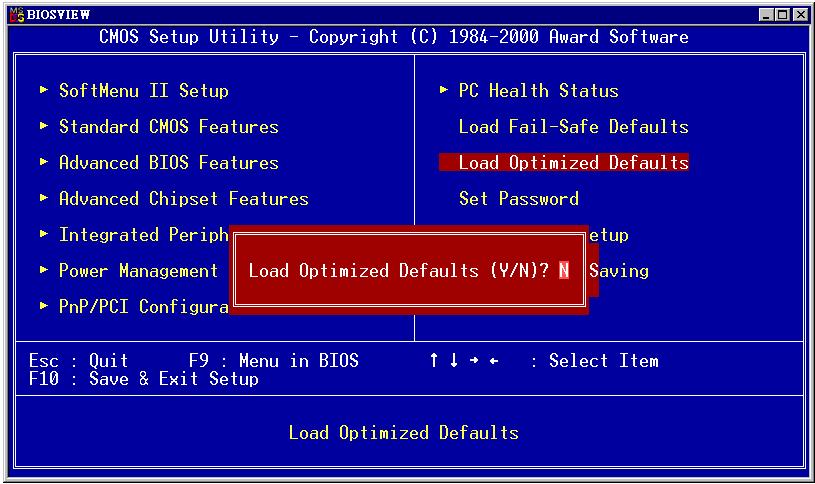Image resolution: width=815 pixels, height=484 pixels.
Task: Choose Advanced Chipset Features
Action: click(x=183, y=199)
